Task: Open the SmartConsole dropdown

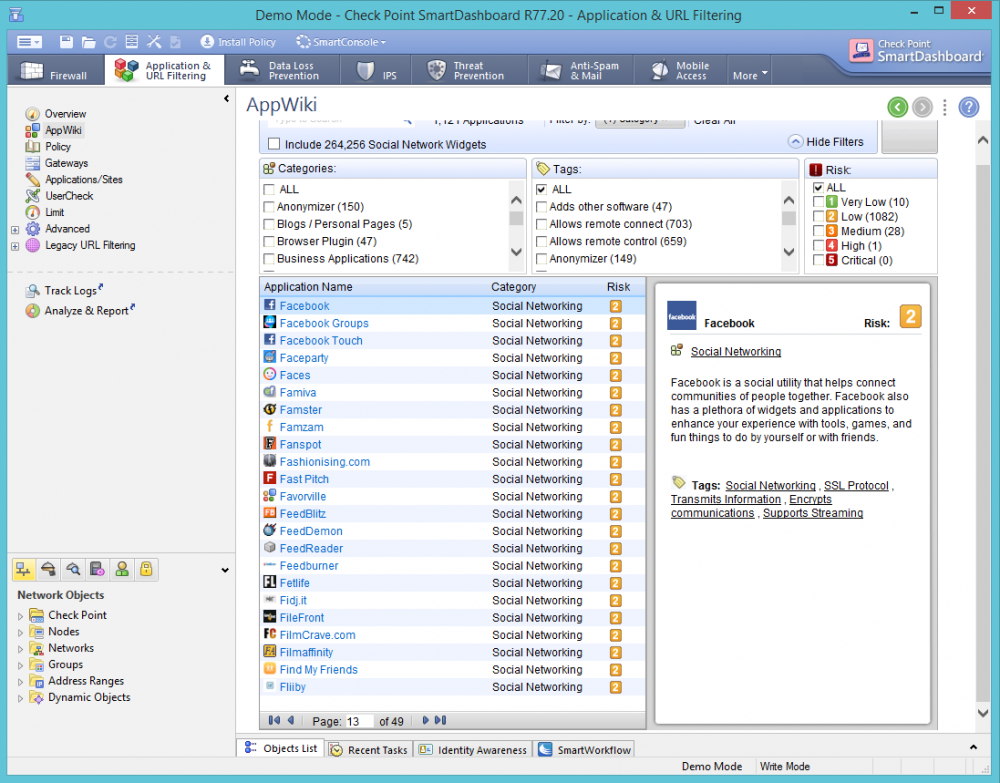Action: pos(341,42)
